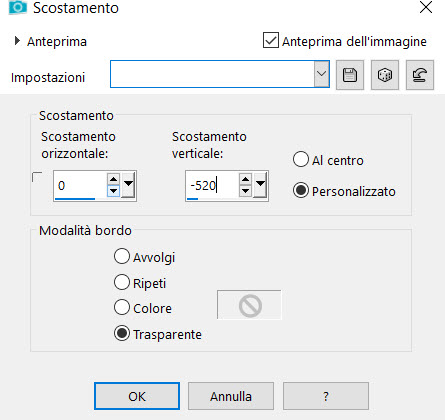Decrease horizontal offset with down spinner arrow
This screenshot has width=445, height=420.
[113, 191]
